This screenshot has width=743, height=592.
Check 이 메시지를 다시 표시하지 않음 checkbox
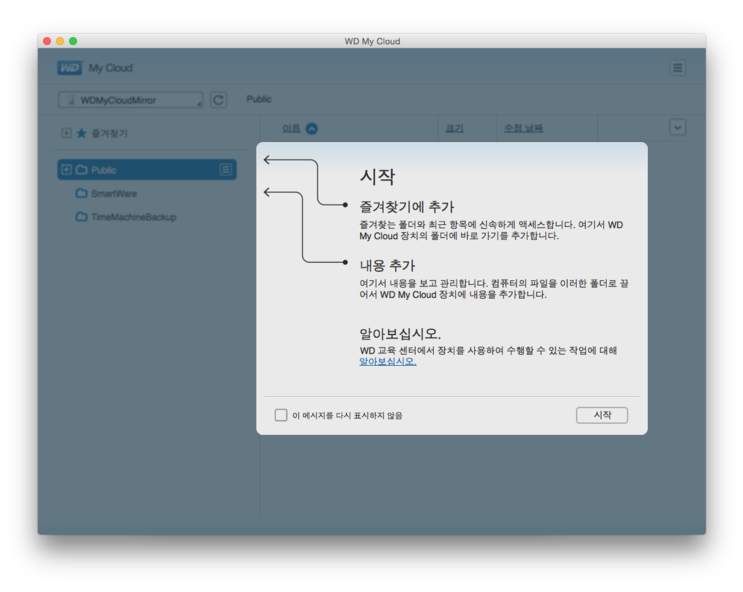click(x=281, y=415)
